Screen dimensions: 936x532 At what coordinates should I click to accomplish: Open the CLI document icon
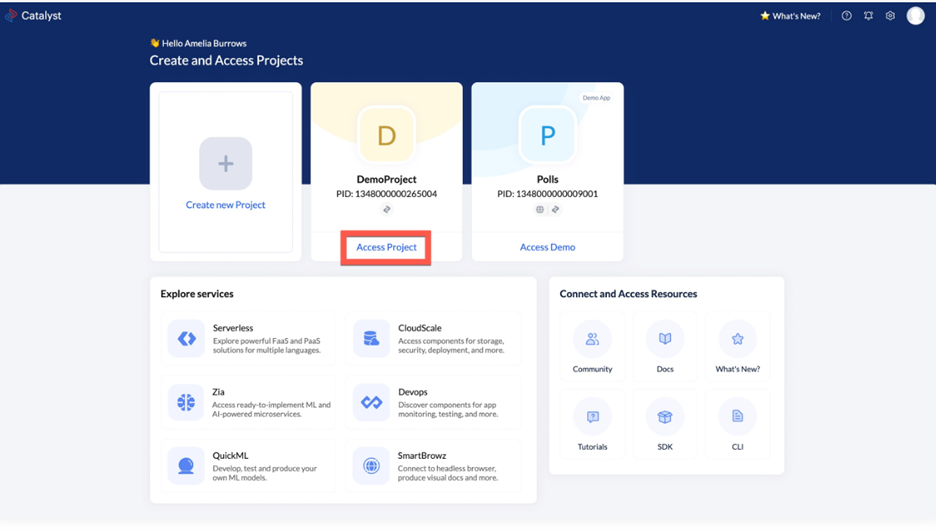click(737, 417)
